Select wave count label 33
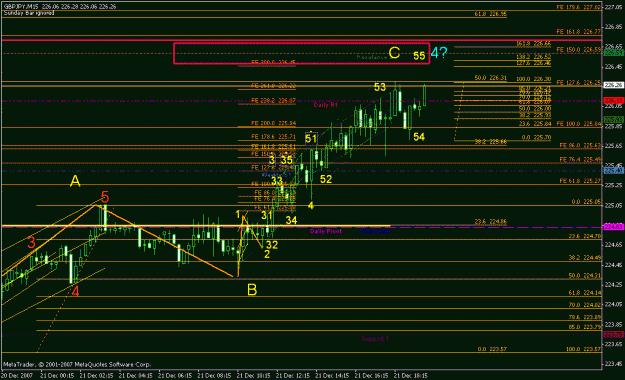 [277, 181]
